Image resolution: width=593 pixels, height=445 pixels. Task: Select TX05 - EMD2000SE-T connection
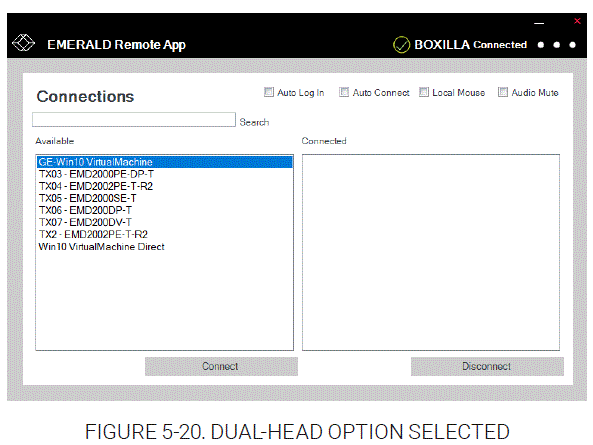coord(165,198)
